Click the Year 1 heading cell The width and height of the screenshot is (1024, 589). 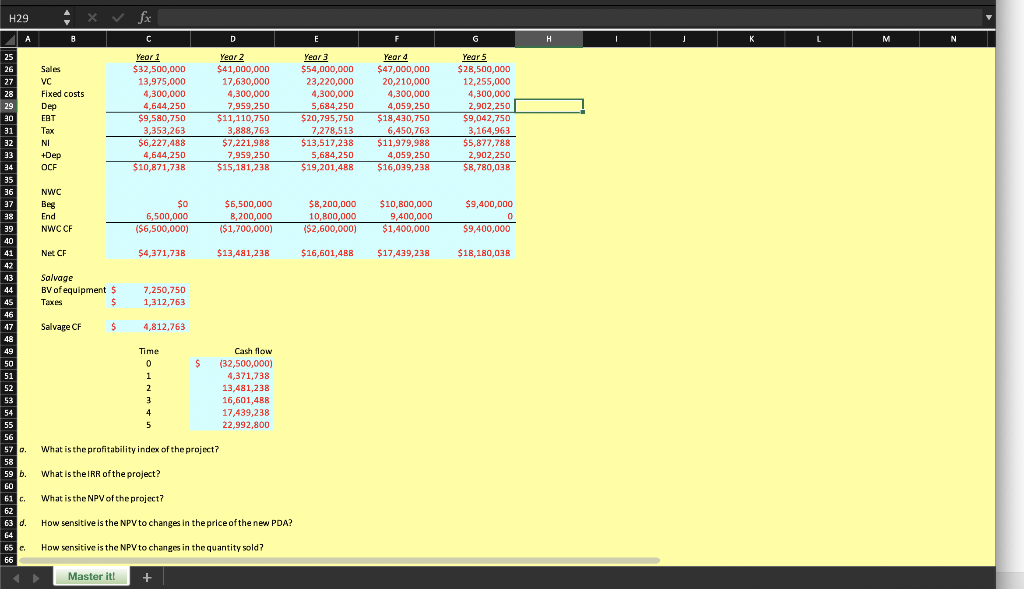click(x=148, y=57)
